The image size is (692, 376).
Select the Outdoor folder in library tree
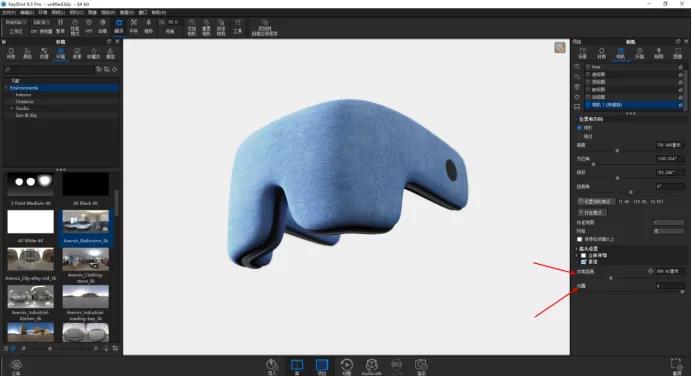[x=25, y=102]
